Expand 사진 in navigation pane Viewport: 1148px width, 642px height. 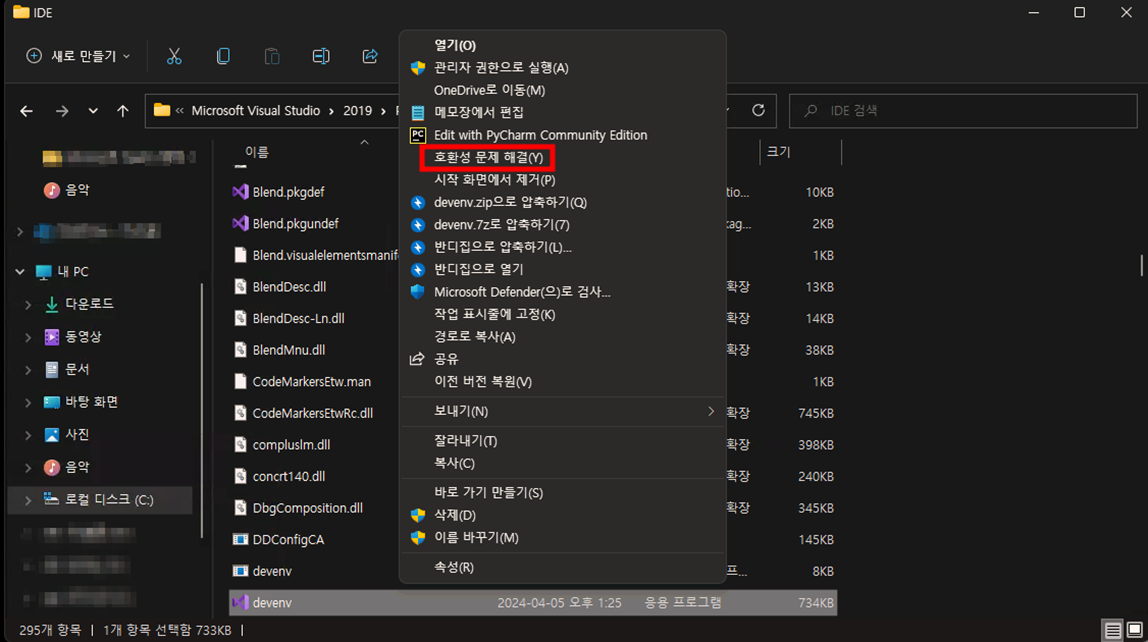28,435
